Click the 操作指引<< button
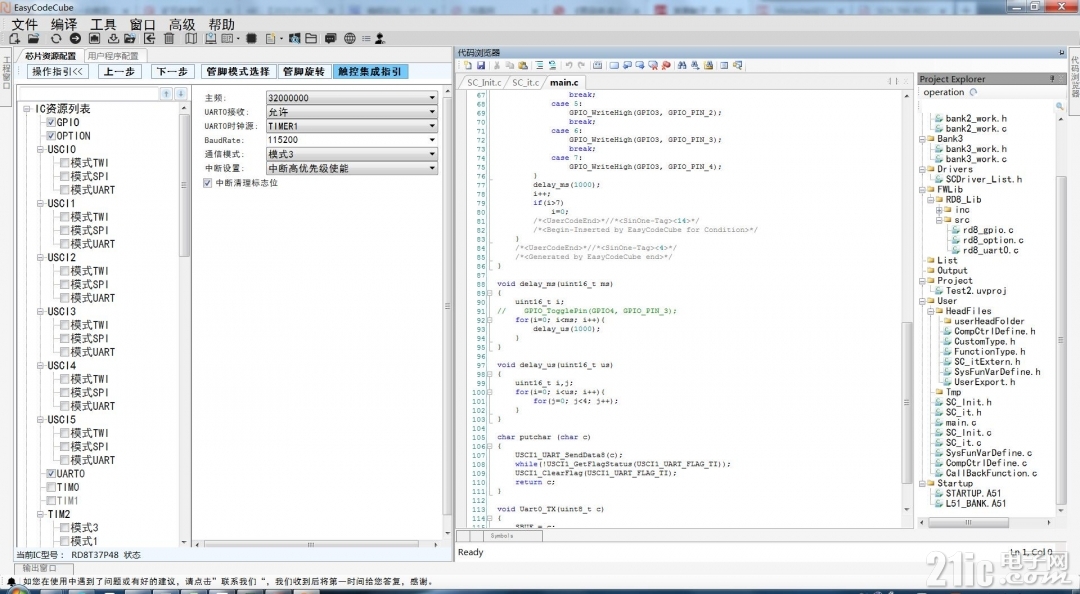Viewport: 1080px width, 594px height. (58, 71)
